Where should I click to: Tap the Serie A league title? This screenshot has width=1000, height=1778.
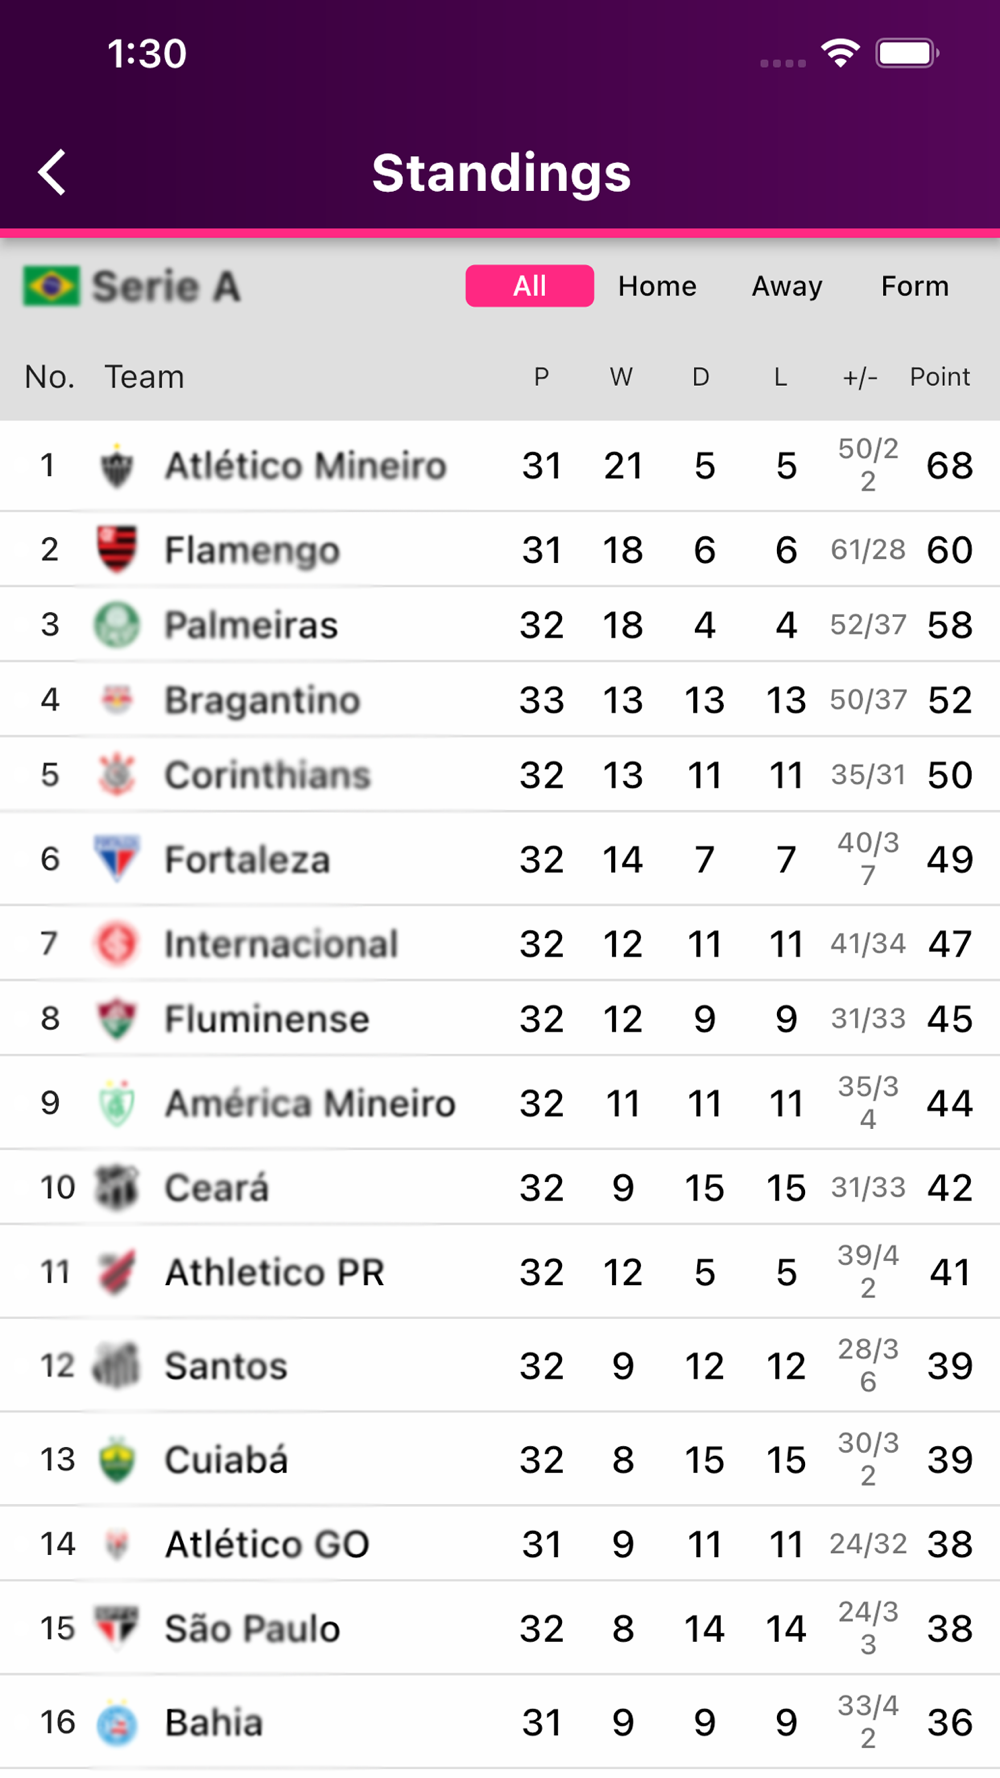(166, 287)
